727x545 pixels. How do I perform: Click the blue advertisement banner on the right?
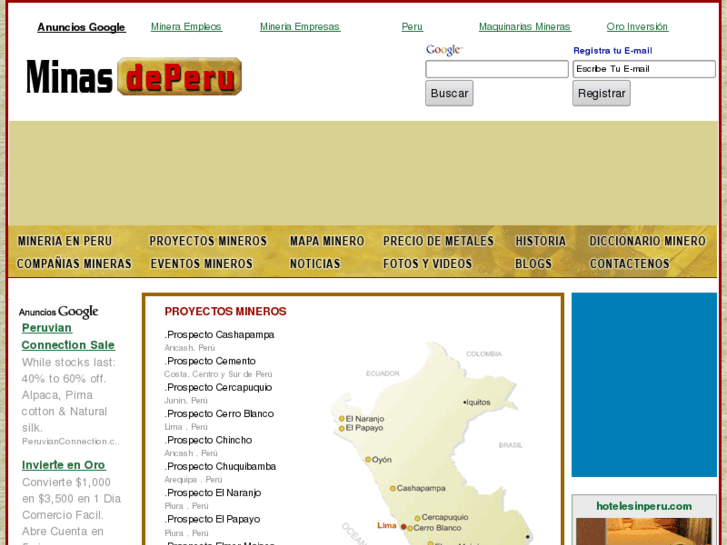644,385
